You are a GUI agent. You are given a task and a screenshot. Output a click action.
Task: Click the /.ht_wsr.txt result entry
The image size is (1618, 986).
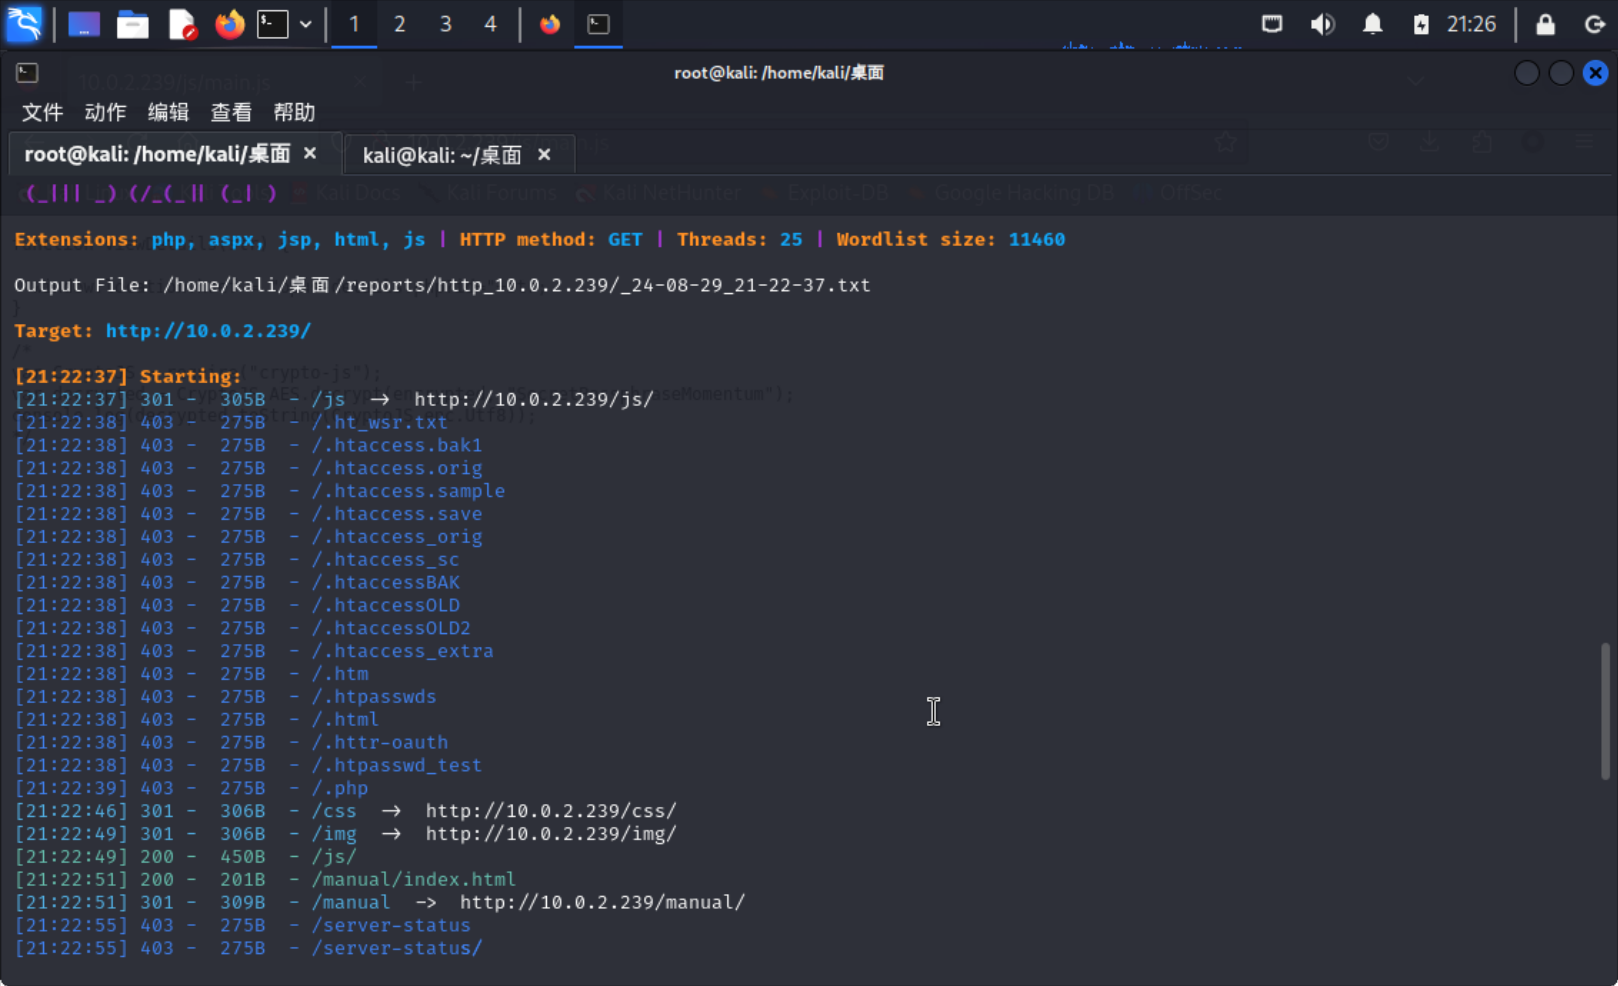pos(380,422)
